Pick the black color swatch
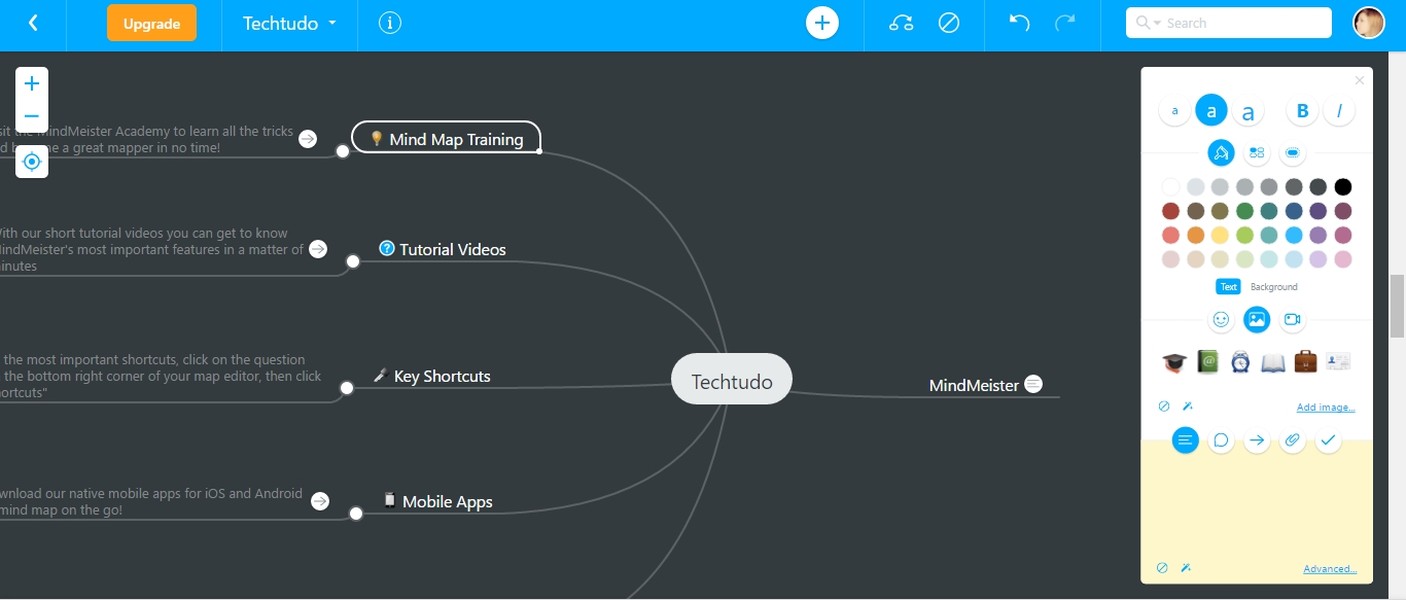Viewport: 1406px width, 600px height. (x=1343, y=186)
